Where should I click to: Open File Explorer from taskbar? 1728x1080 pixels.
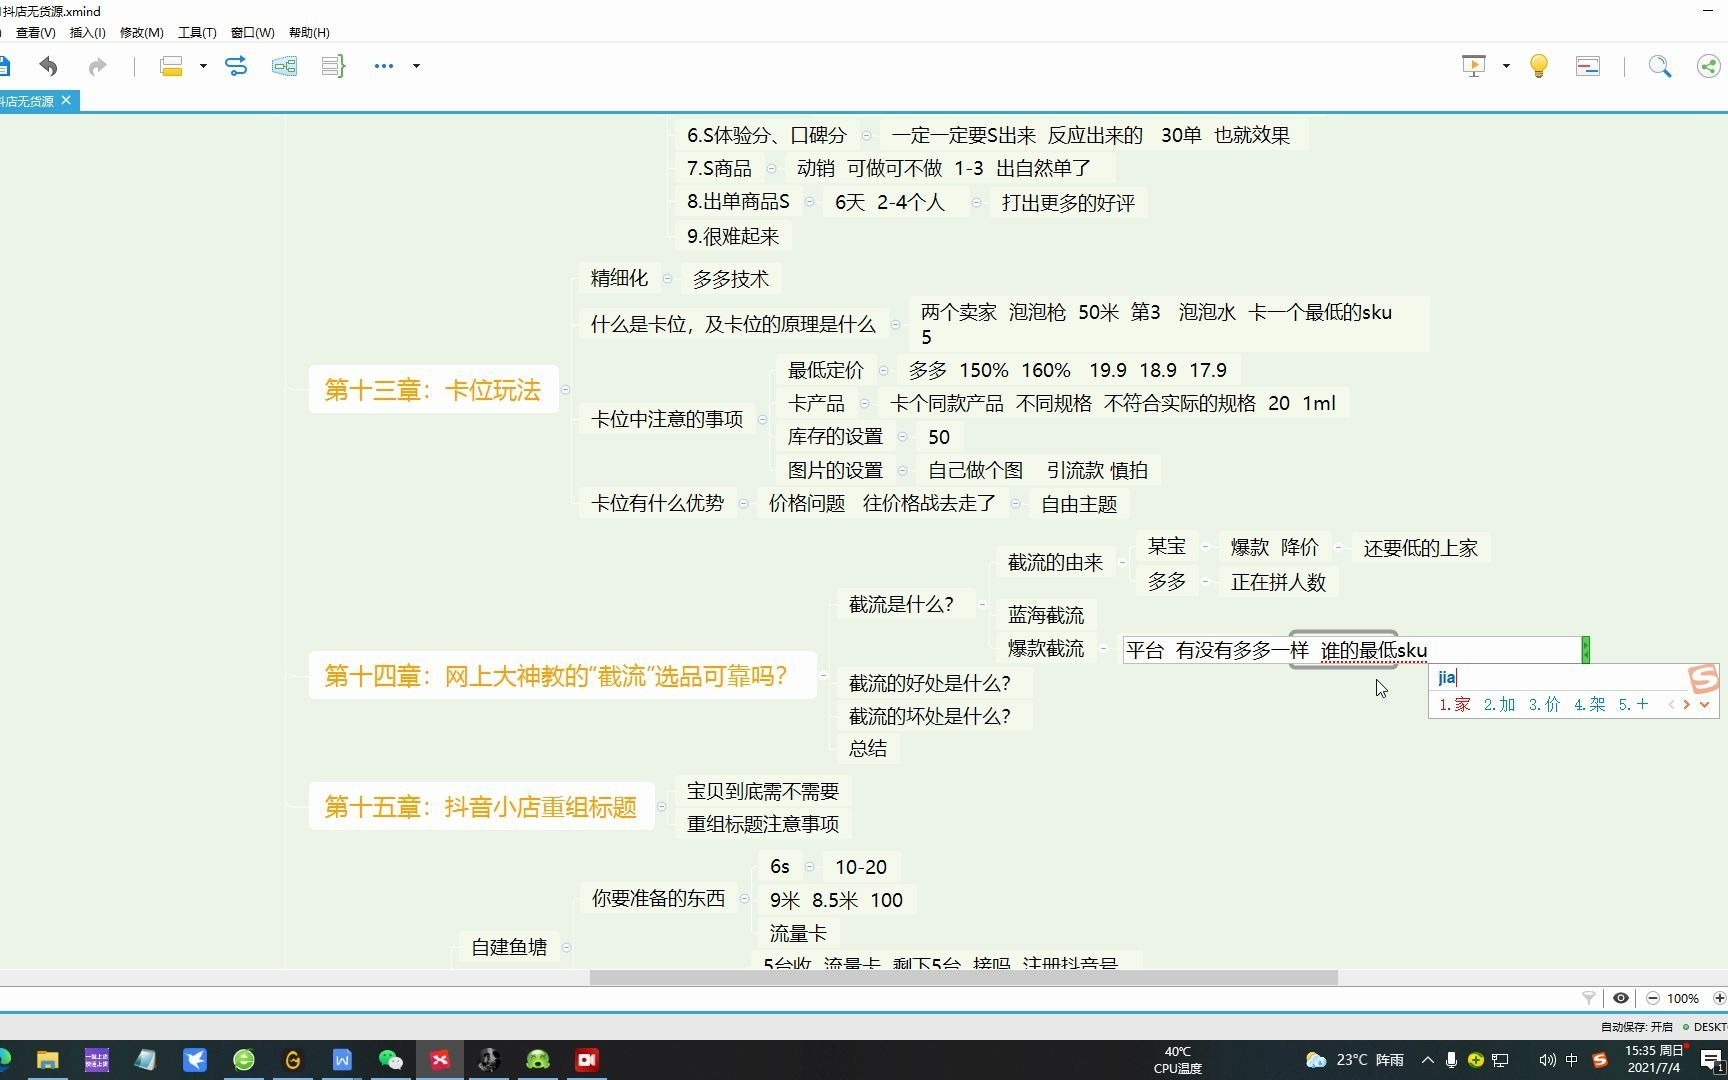pyautogui.click(x=47, y=1060)
